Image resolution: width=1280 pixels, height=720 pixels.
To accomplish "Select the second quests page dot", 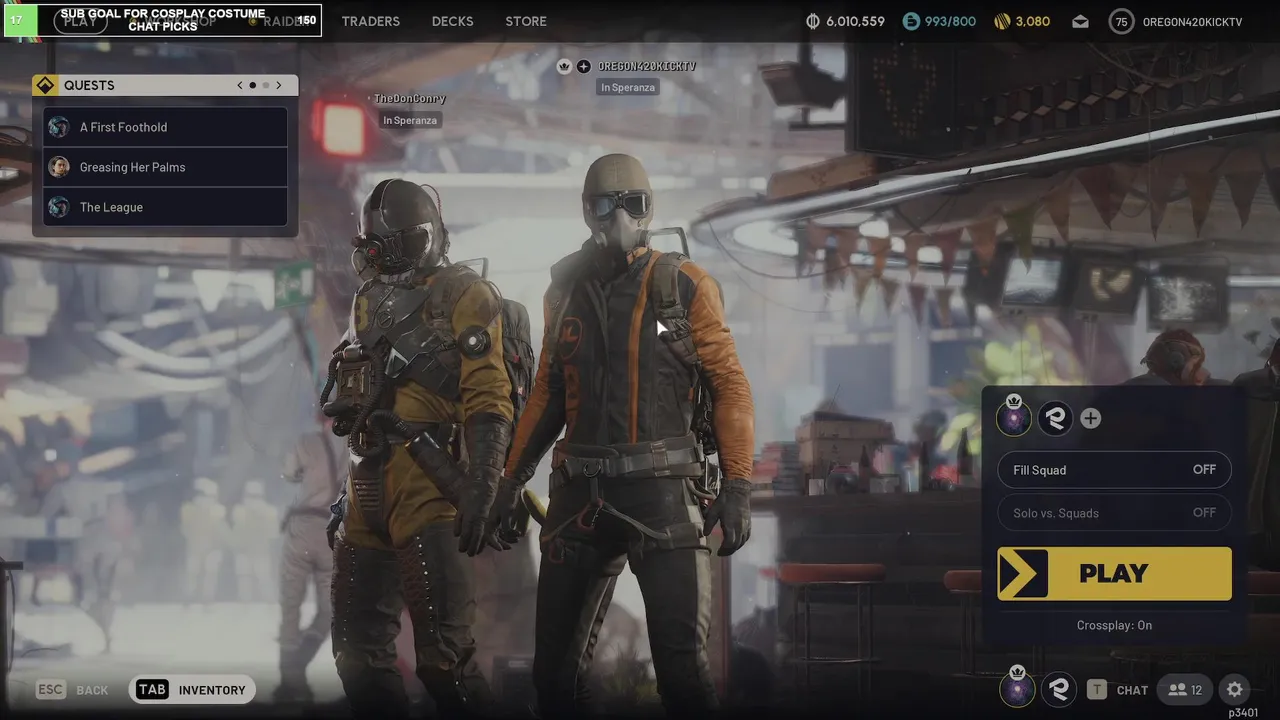I will click(266, 85).
